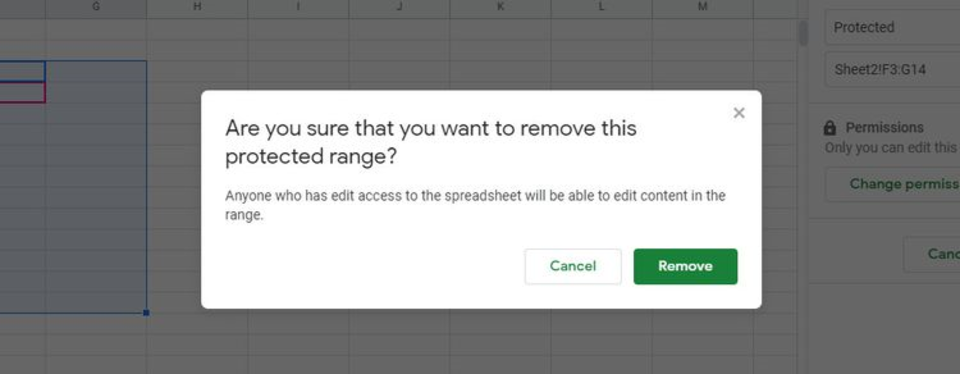Click the sidebar Cancel button at right

point(932,254)
